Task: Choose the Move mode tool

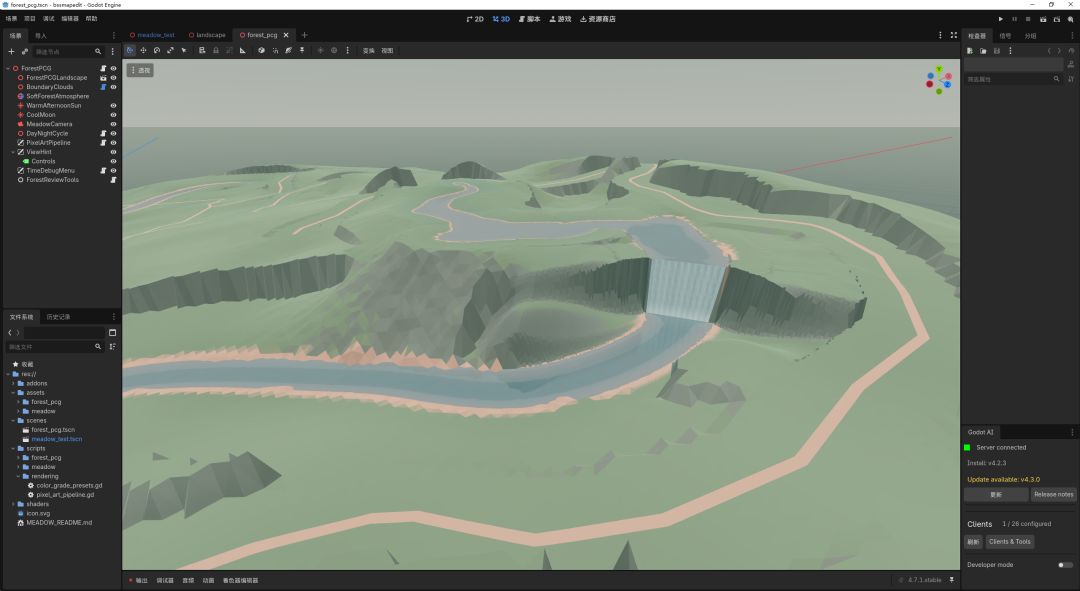Action: [143, 50]
